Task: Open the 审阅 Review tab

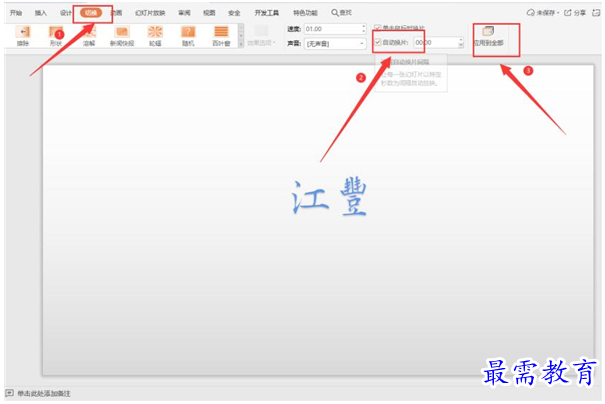Action: (184, 13)
